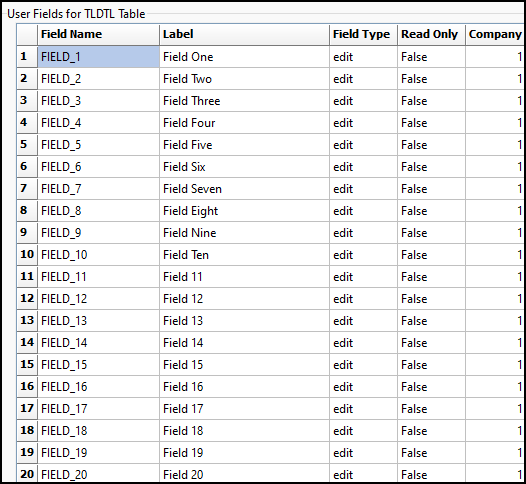
Task: Select the FIELD_1 cell
Action: [x=98, y=57]
